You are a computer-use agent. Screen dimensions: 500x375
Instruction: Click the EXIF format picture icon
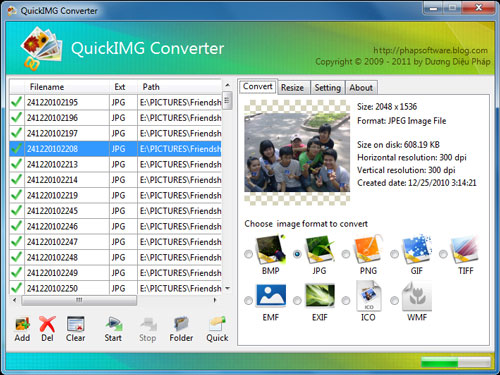click(319, 296)
